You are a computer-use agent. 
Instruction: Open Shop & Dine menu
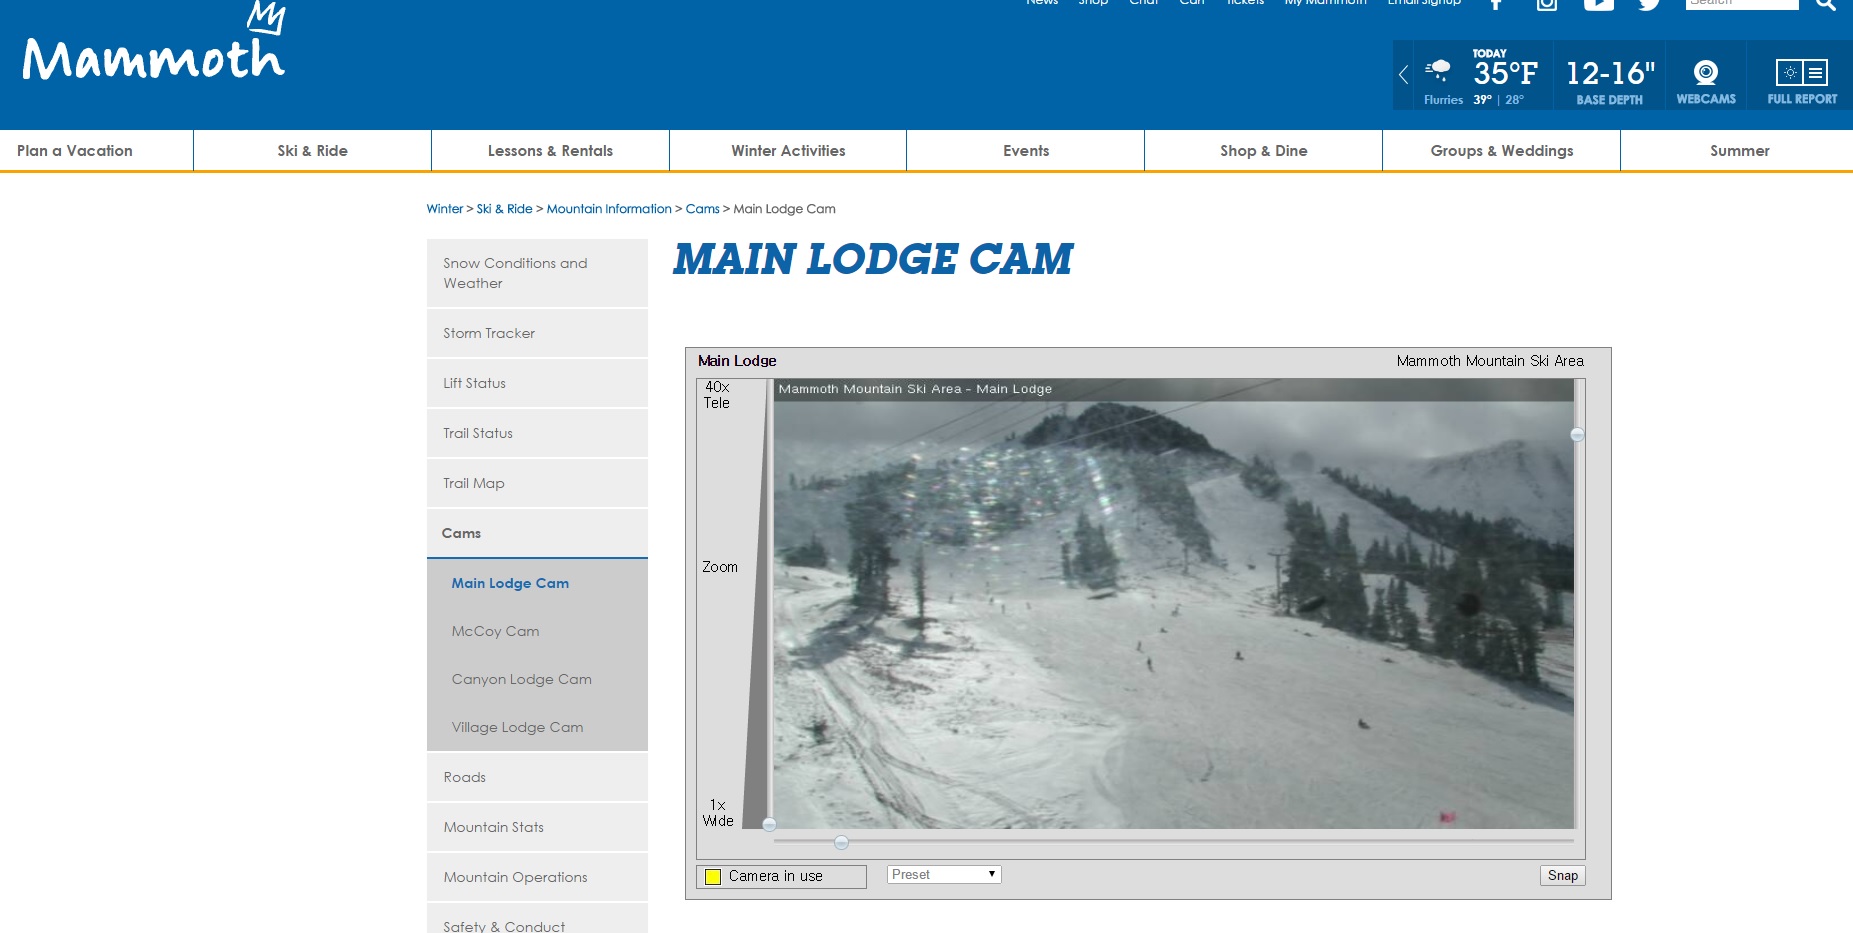(x=1264, y=151)
